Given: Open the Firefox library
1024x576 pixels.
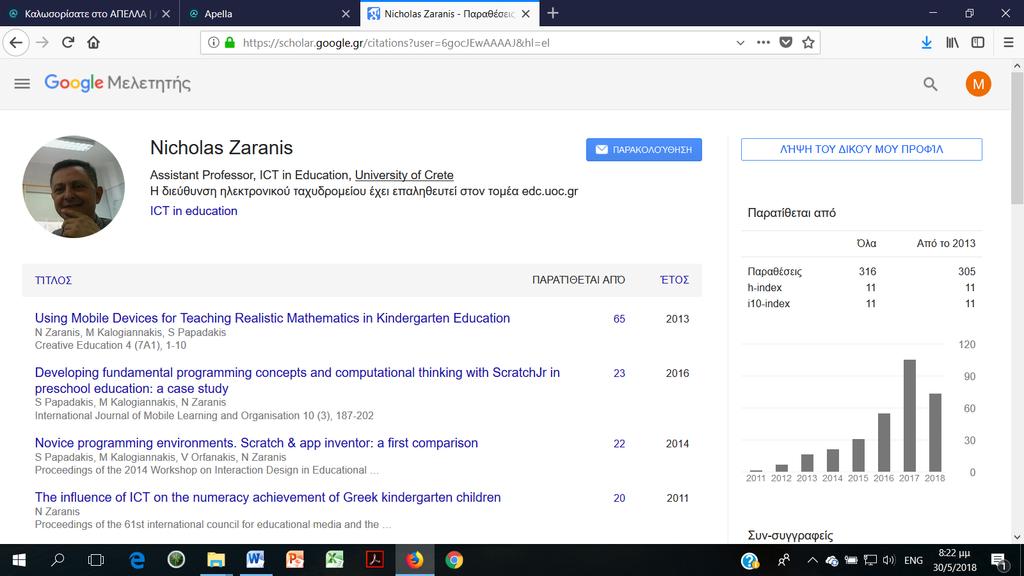Looking at the screenshot, I should pos(952,42).
